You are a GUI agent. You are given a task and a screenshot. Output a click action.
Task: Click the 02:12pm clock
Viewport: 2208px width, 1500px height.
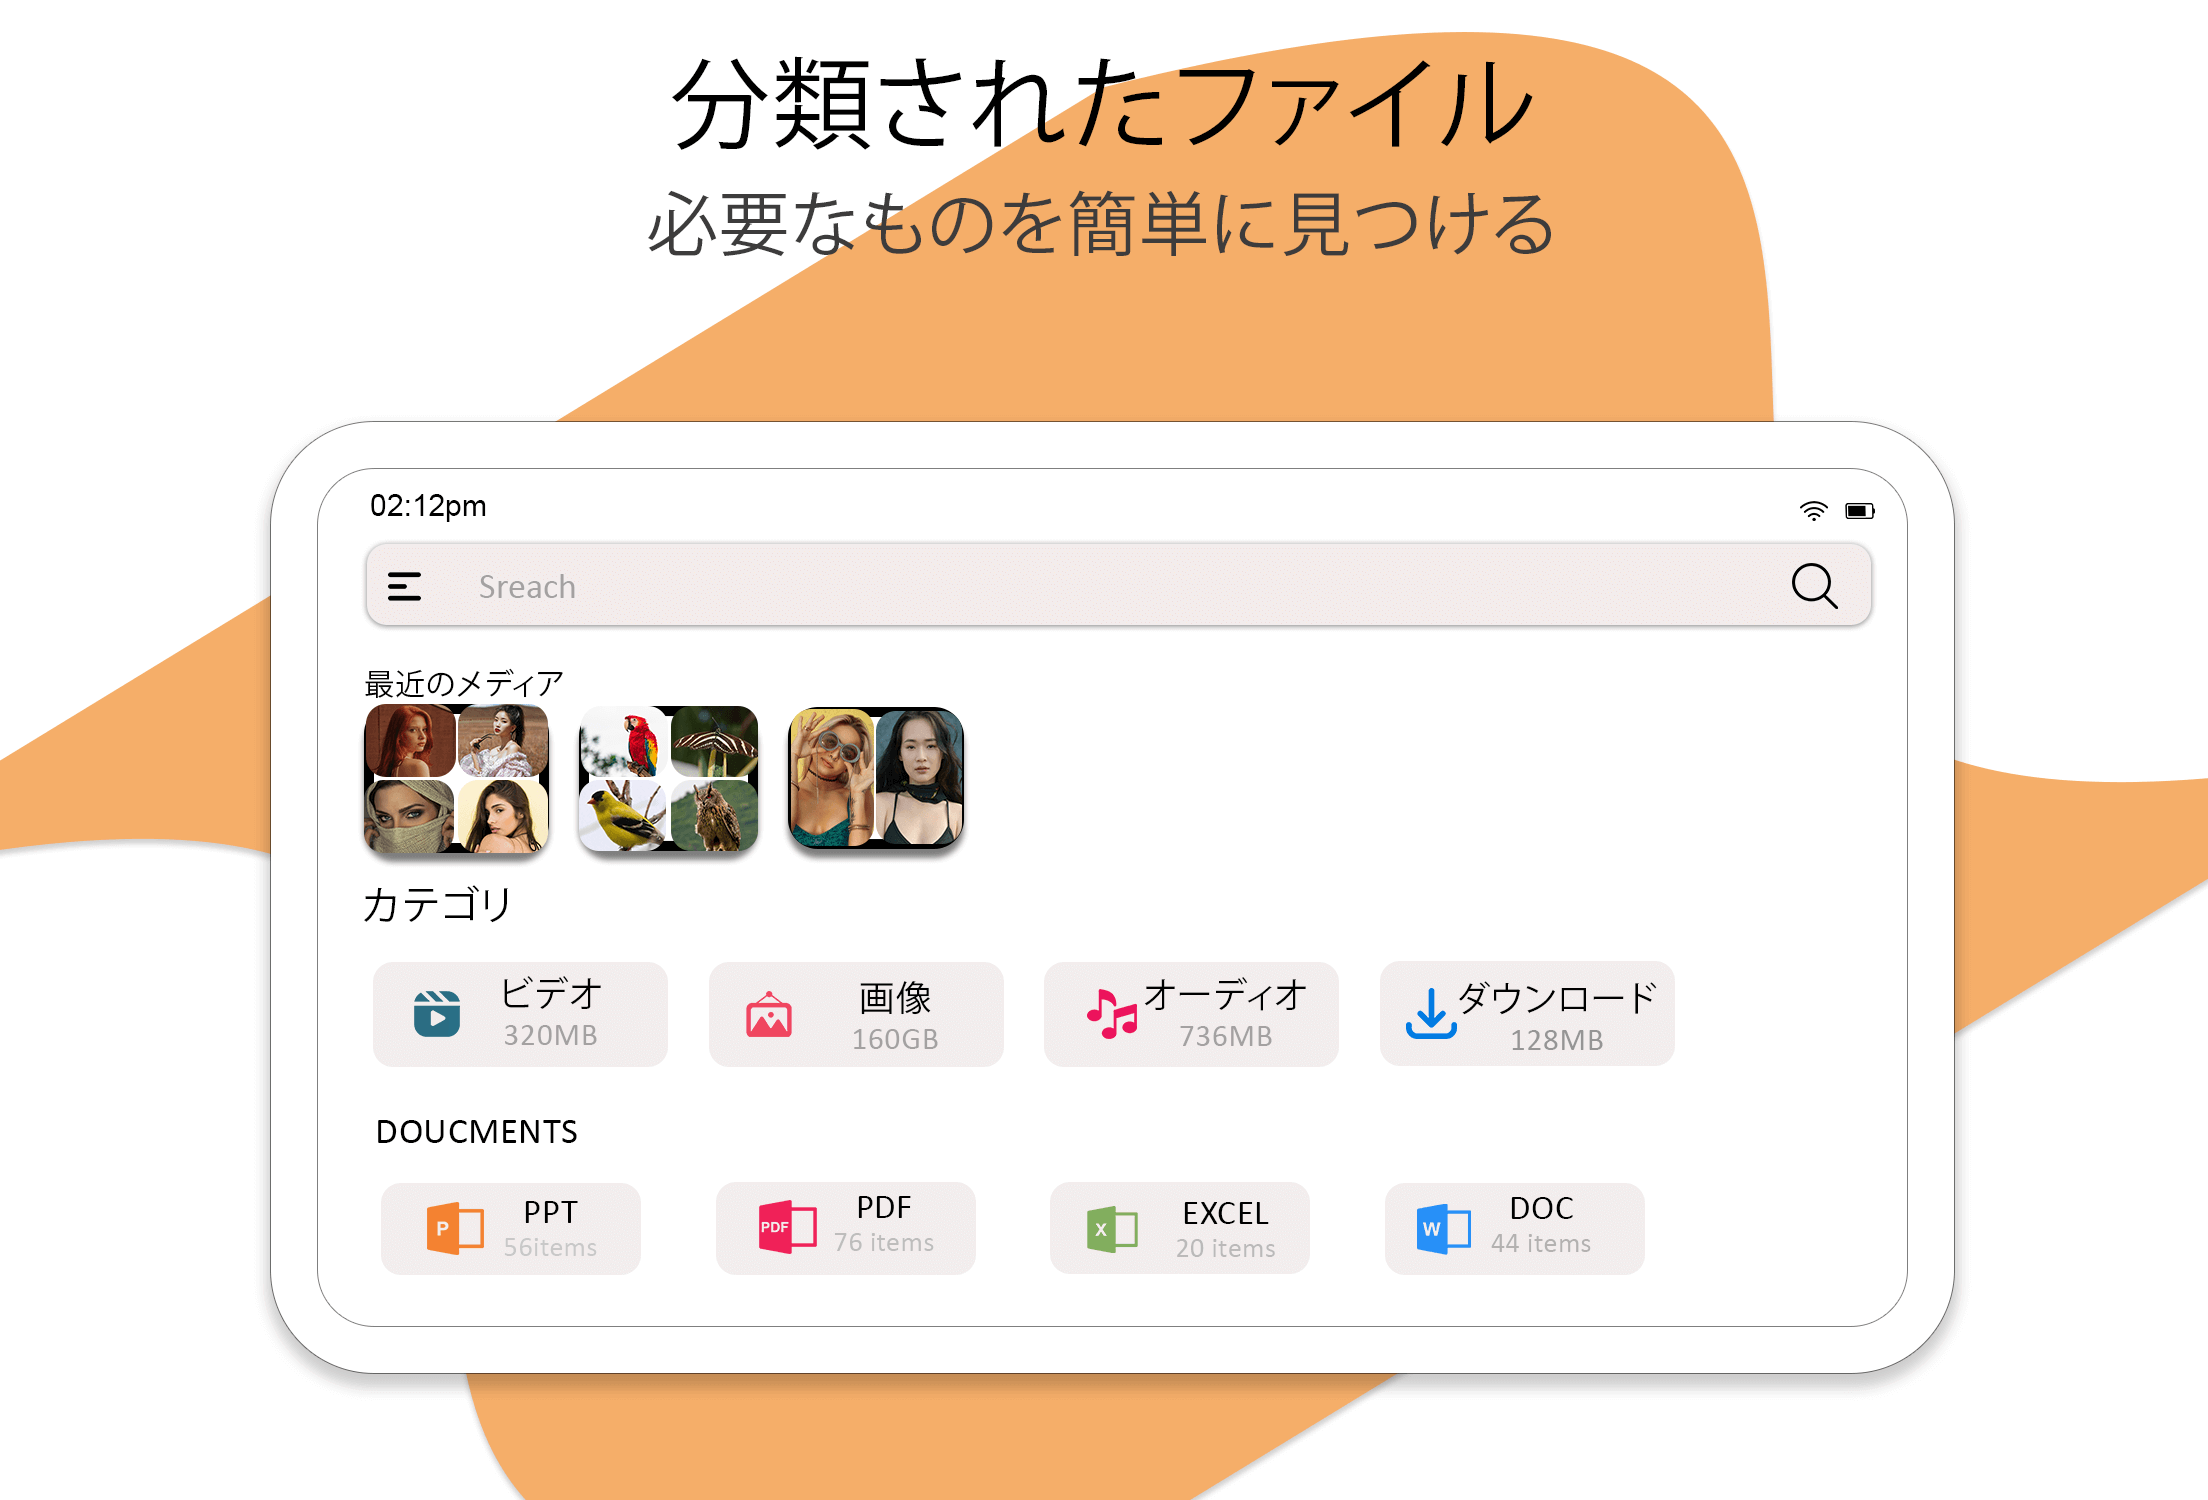[x=428, y=506]
